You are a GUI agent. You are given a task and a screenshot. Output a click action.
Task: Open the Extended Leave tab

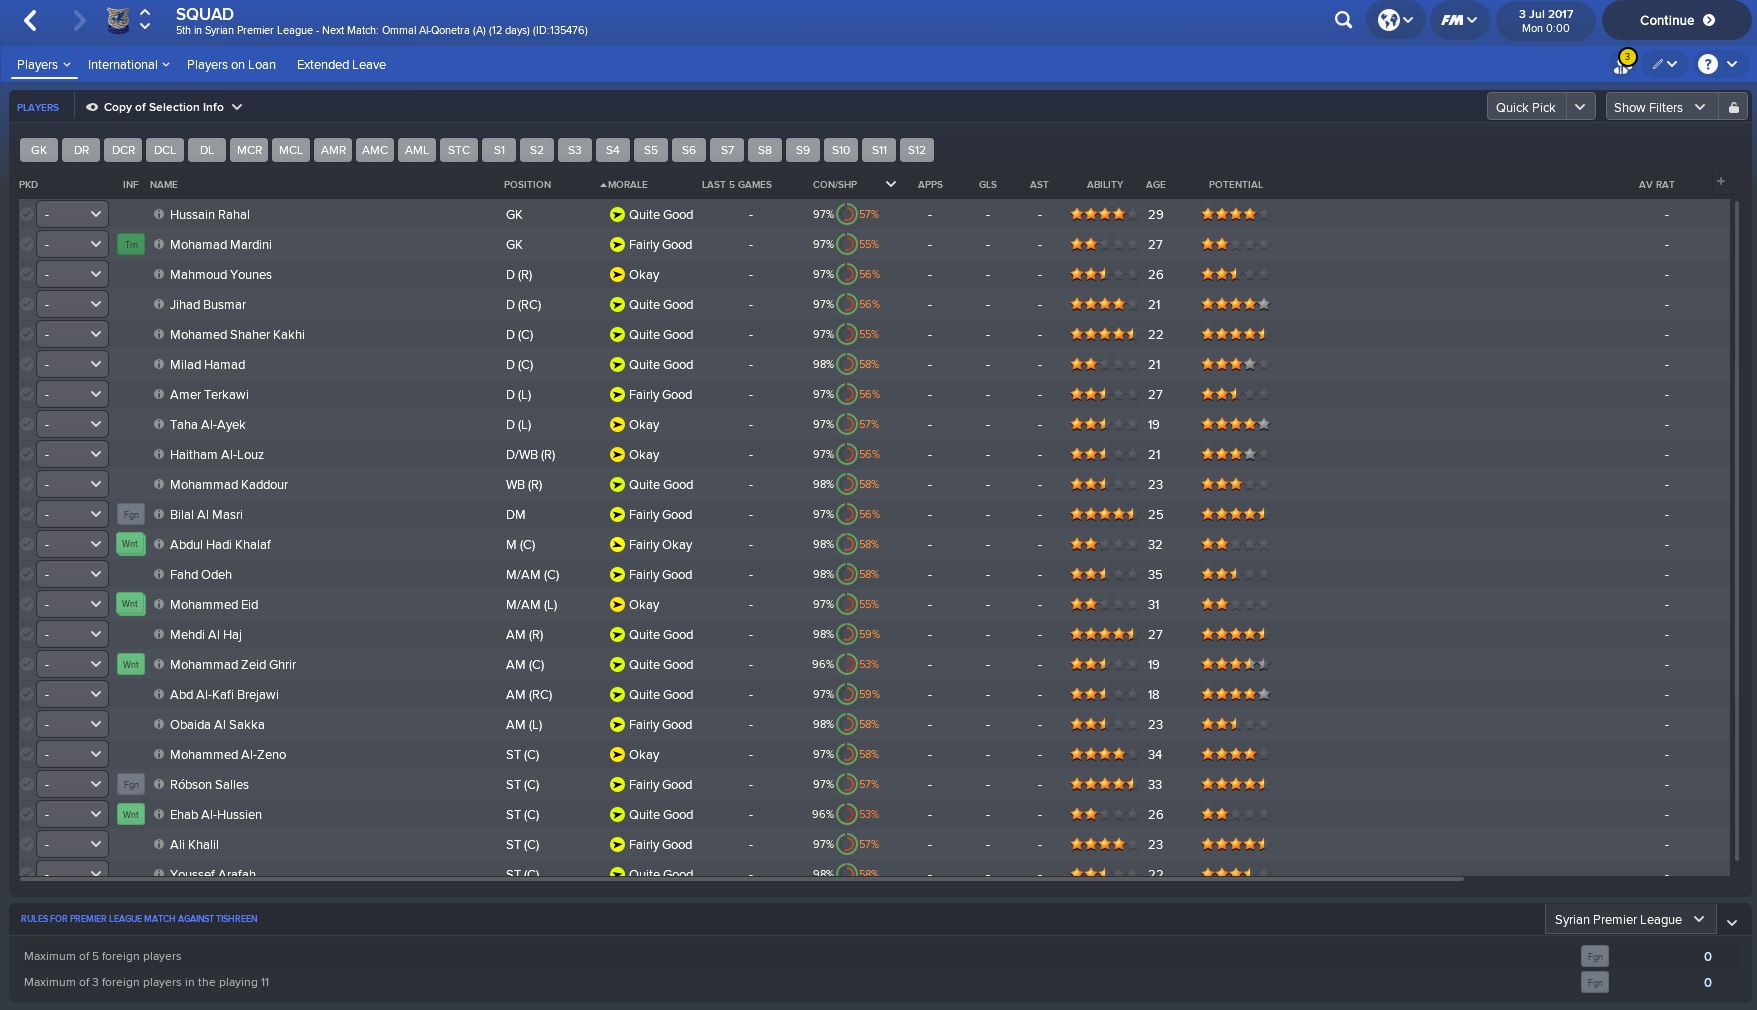click(x=341, y=64)
